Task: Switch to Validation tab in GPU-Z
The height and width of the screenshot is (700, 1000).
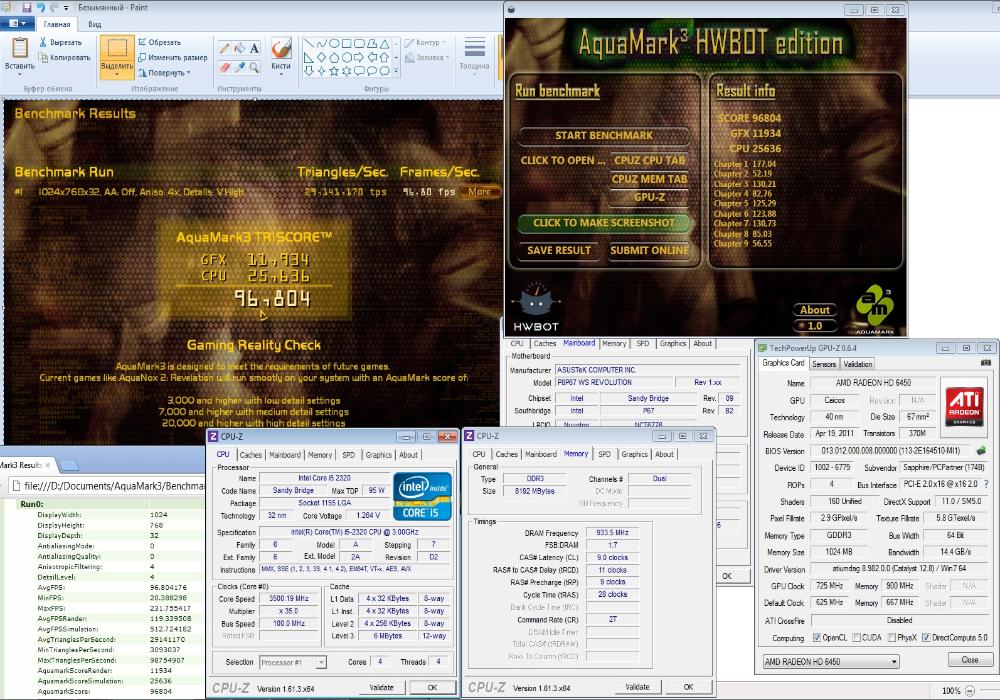Action: (x=858, y=364)
